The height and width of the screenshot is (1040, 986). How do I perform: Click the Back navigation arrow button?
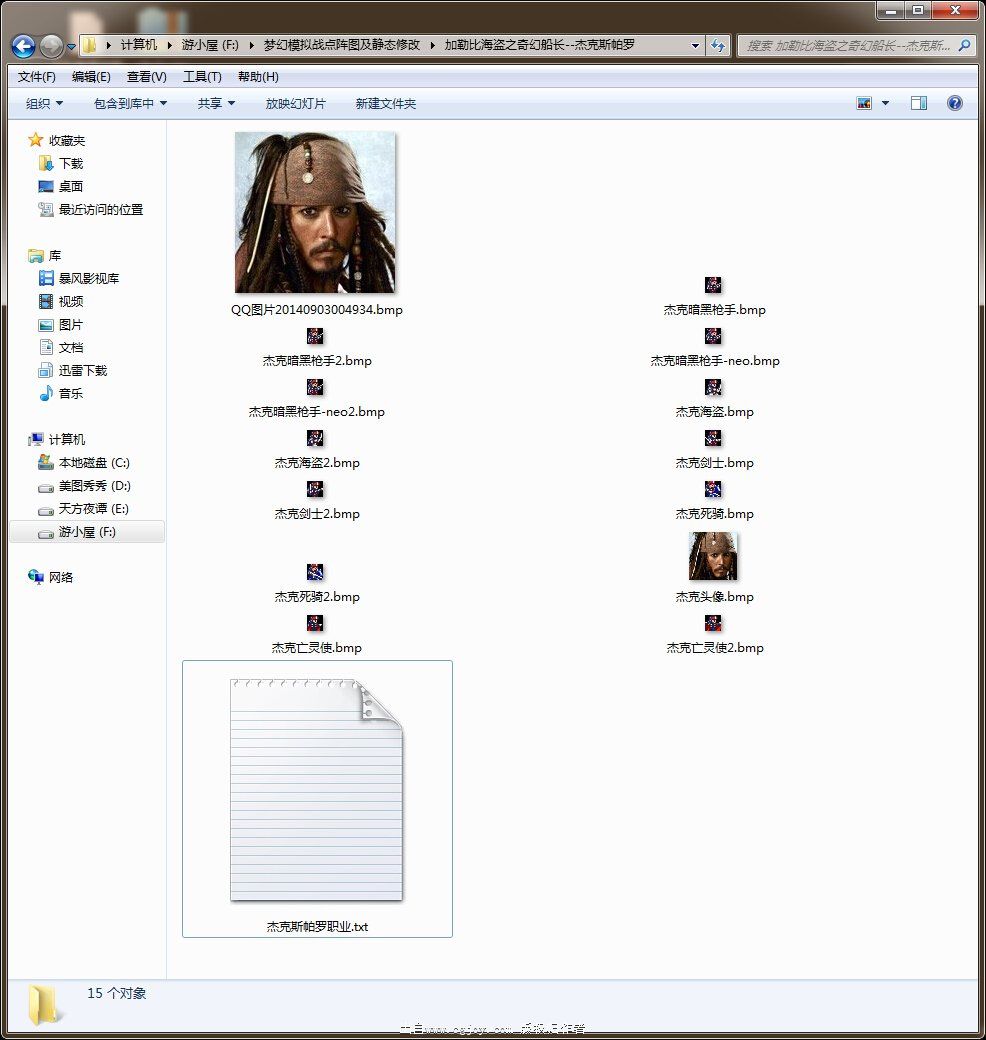(24, 46)
